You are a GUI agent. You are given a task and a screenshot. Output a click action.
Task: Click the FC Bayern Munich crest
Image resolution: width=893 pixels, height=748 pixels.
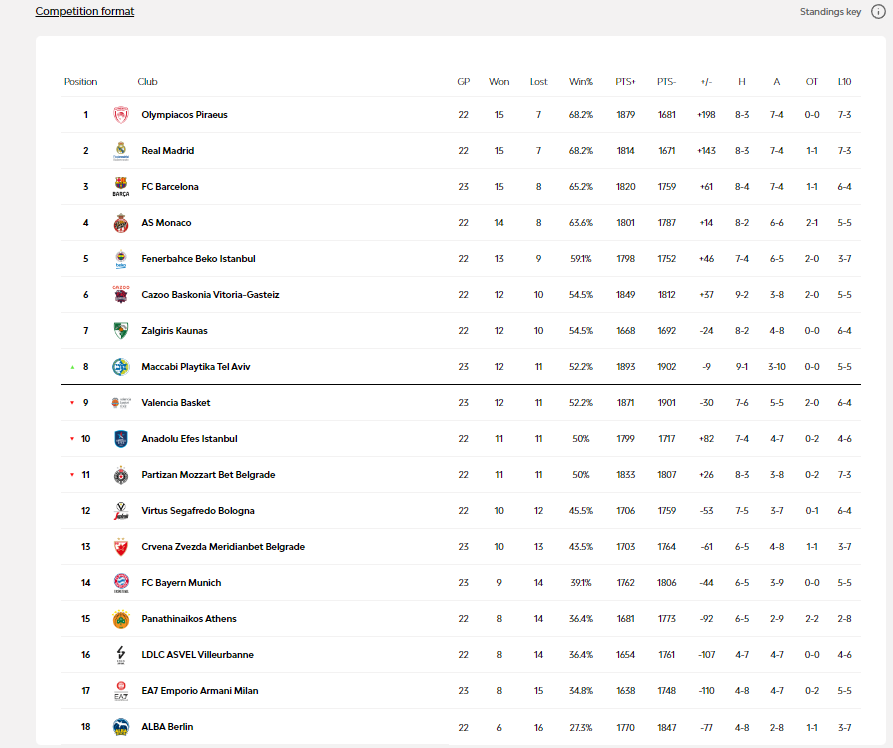coord(121,583)
